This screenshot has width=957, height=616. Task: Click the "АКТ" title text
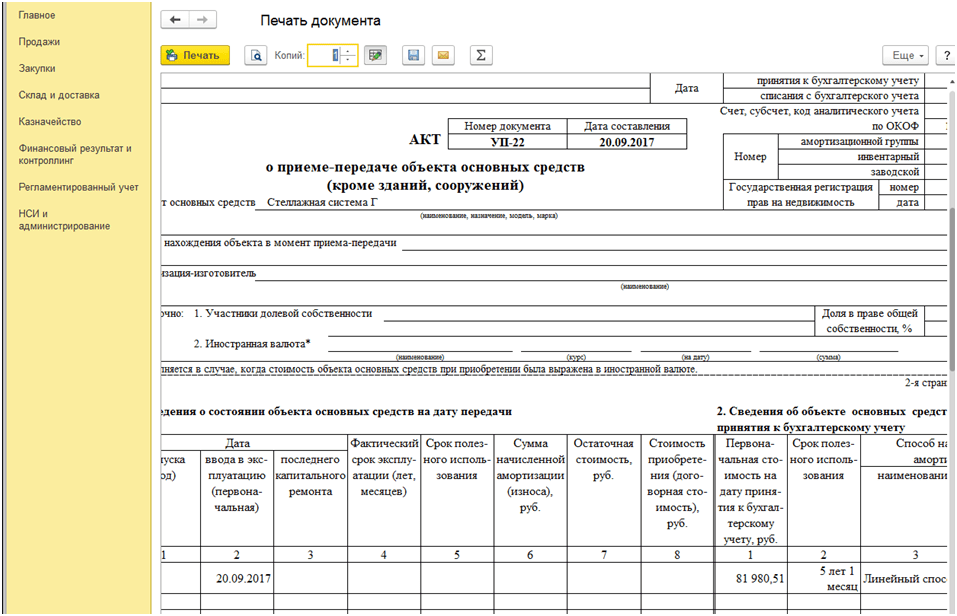click(x=425, y=140)
